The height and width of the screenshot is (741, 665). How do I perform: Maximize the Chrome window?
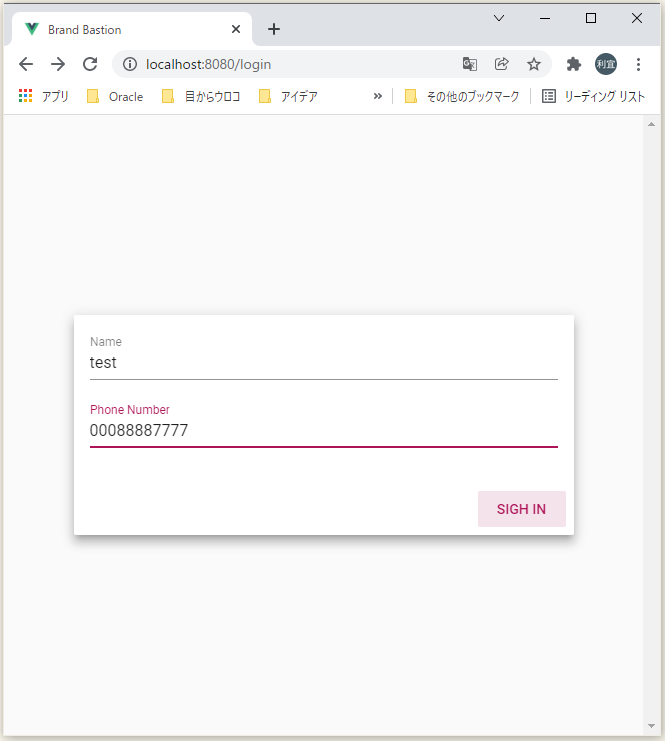(x=591, y=18)
